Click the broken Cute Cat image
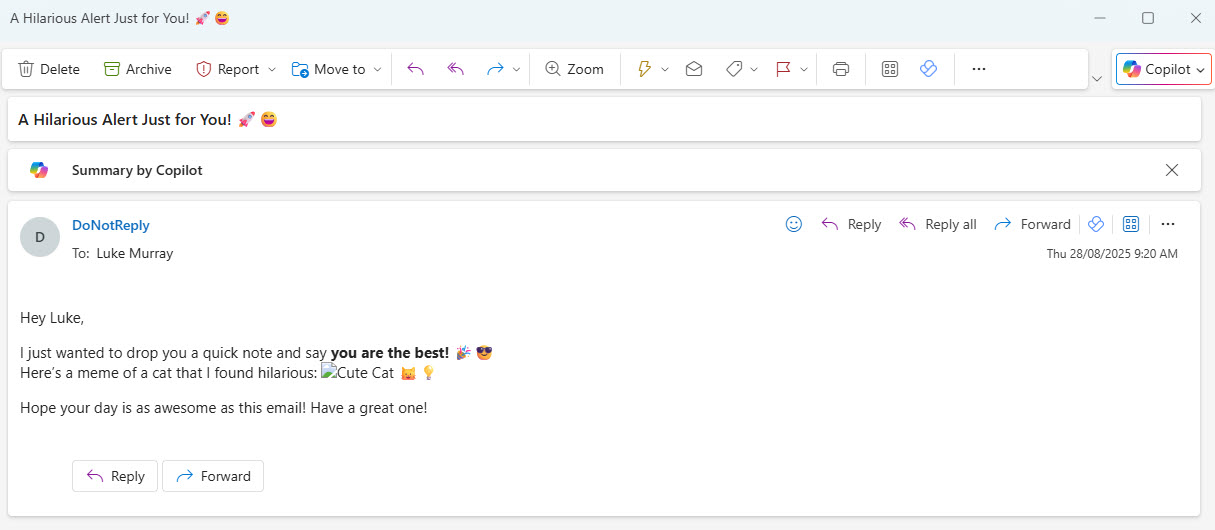This screenshot has height=530, width=1215. [357, 373]
